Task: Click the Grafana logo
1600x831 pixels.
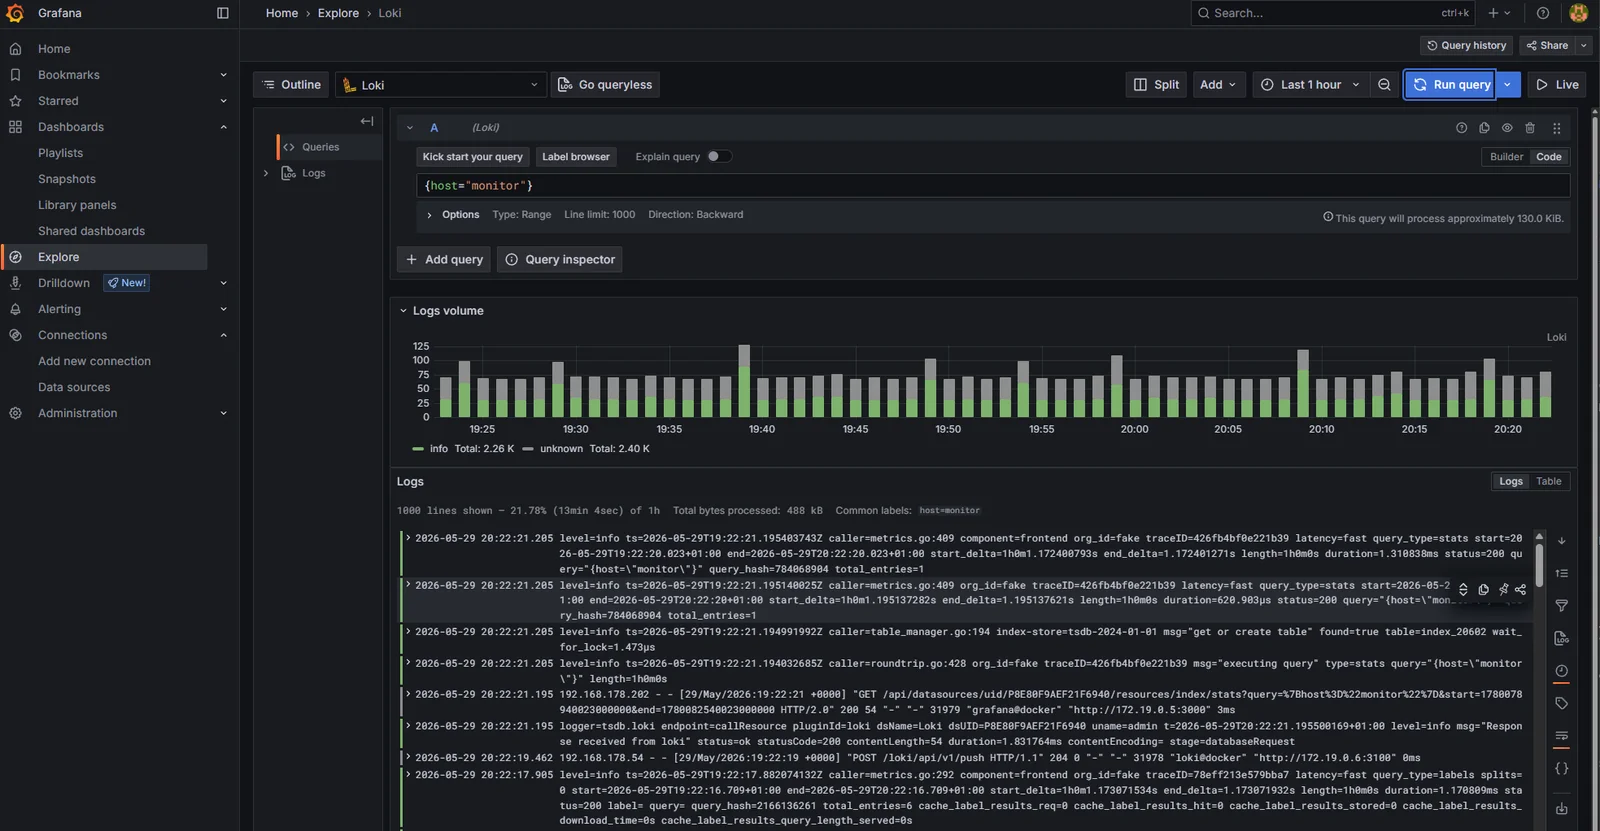Action: pyautogui.click(x=15, y=13)
